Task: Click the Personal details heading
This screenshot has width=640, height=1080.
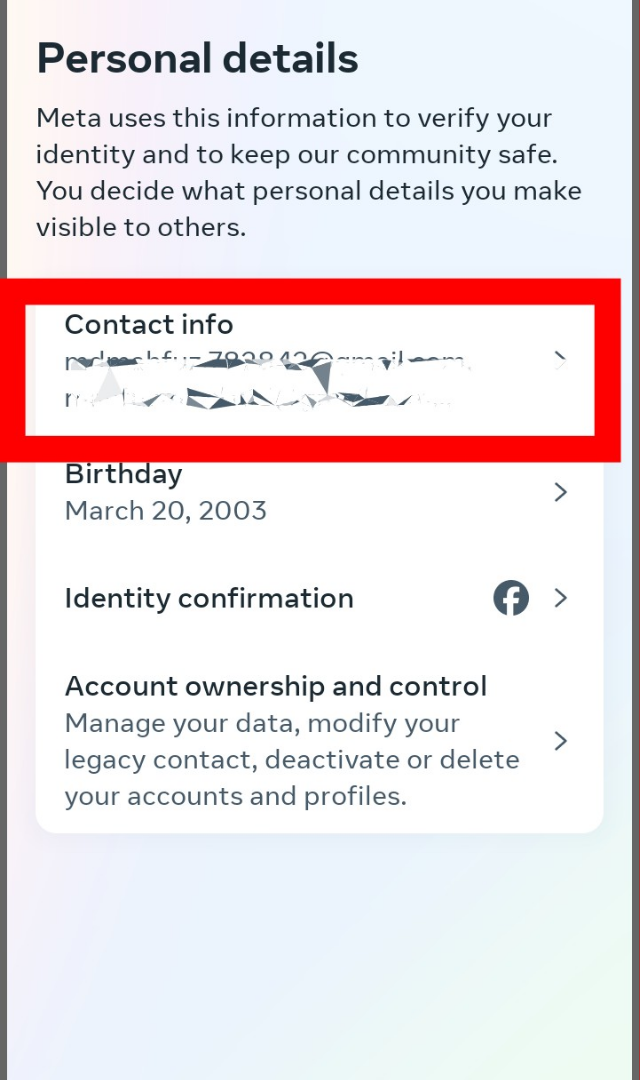Action: tap(198, 59)
